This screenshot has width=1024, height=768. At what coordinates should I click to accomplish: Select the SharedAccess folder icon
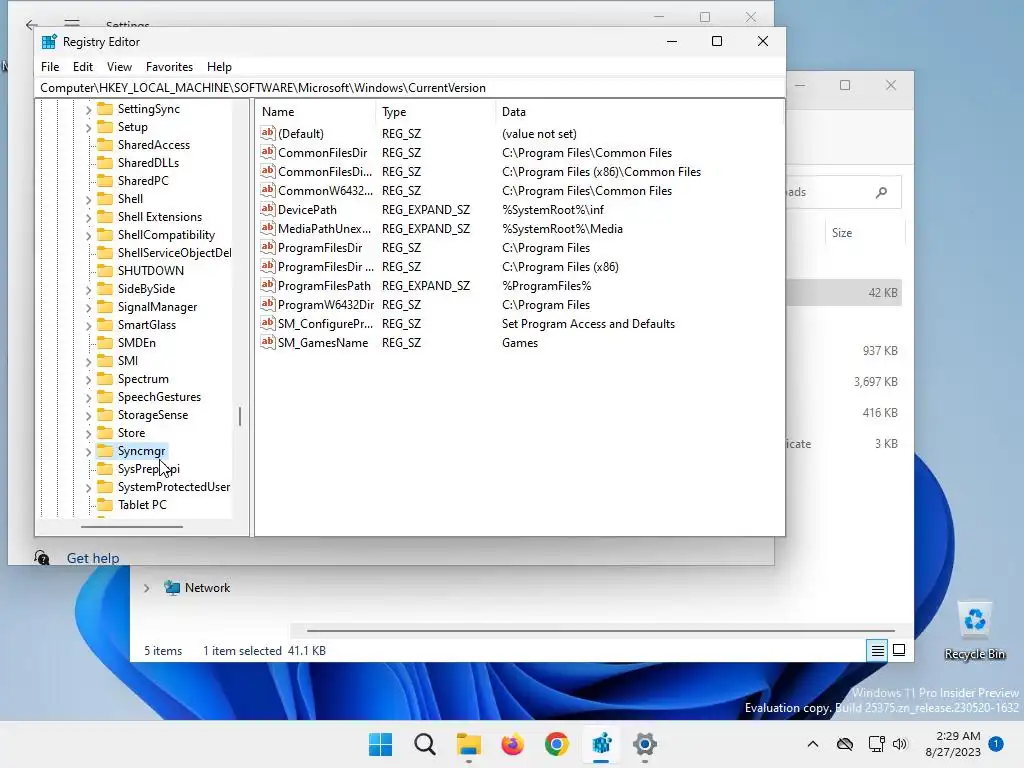104,144
